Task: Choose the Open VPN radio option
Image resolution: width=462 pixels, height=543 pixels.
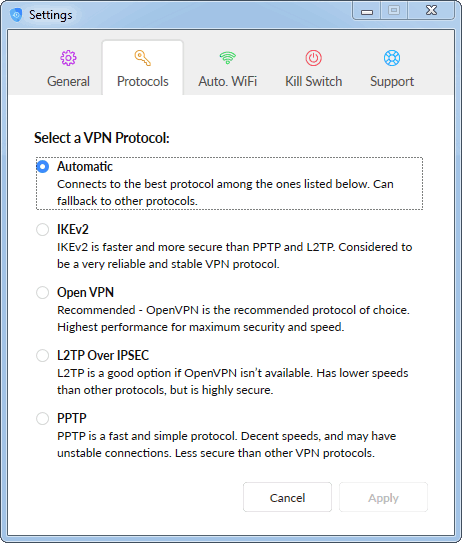Action: point(43,292)
